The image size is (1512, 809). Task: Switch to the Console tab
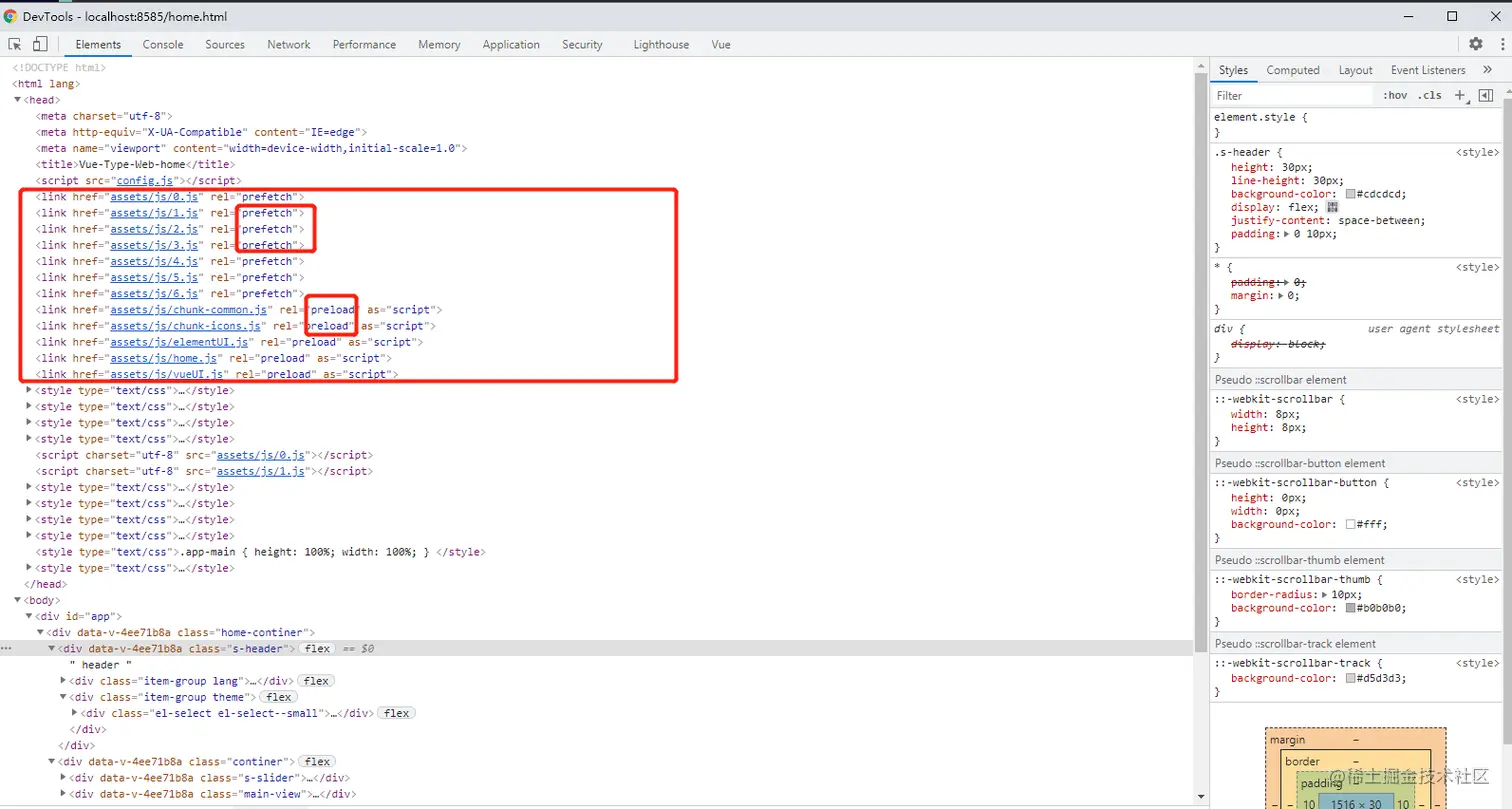(x=163, y=44)
